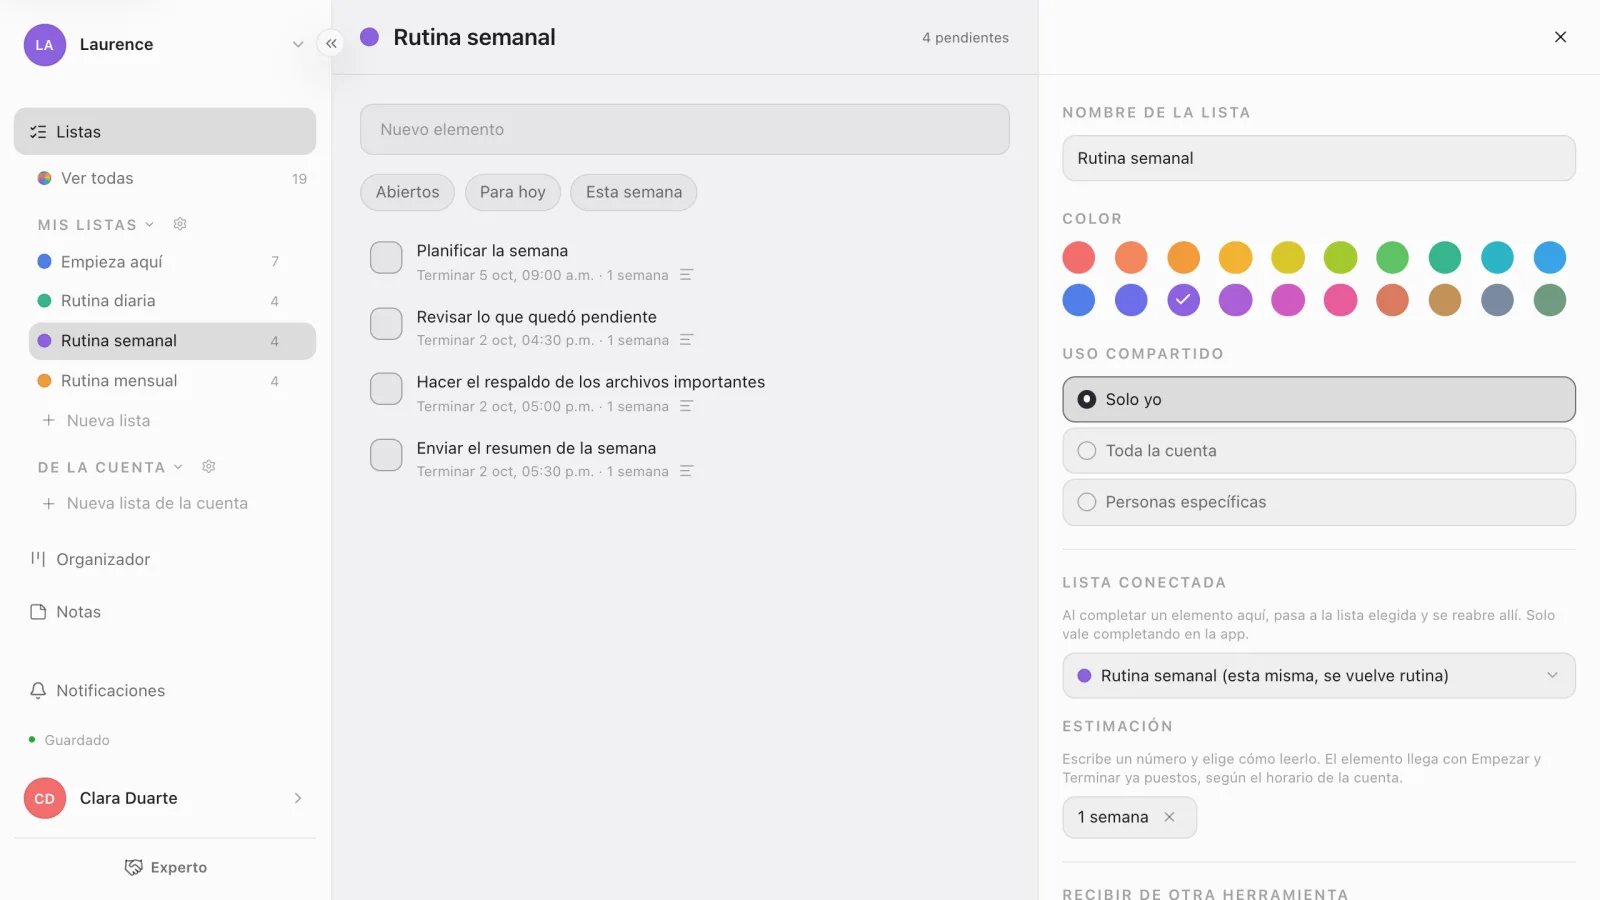Click the CD avatar for Clara Duarte
This screenshot has height=900, width=1600.
pos(45,798)
